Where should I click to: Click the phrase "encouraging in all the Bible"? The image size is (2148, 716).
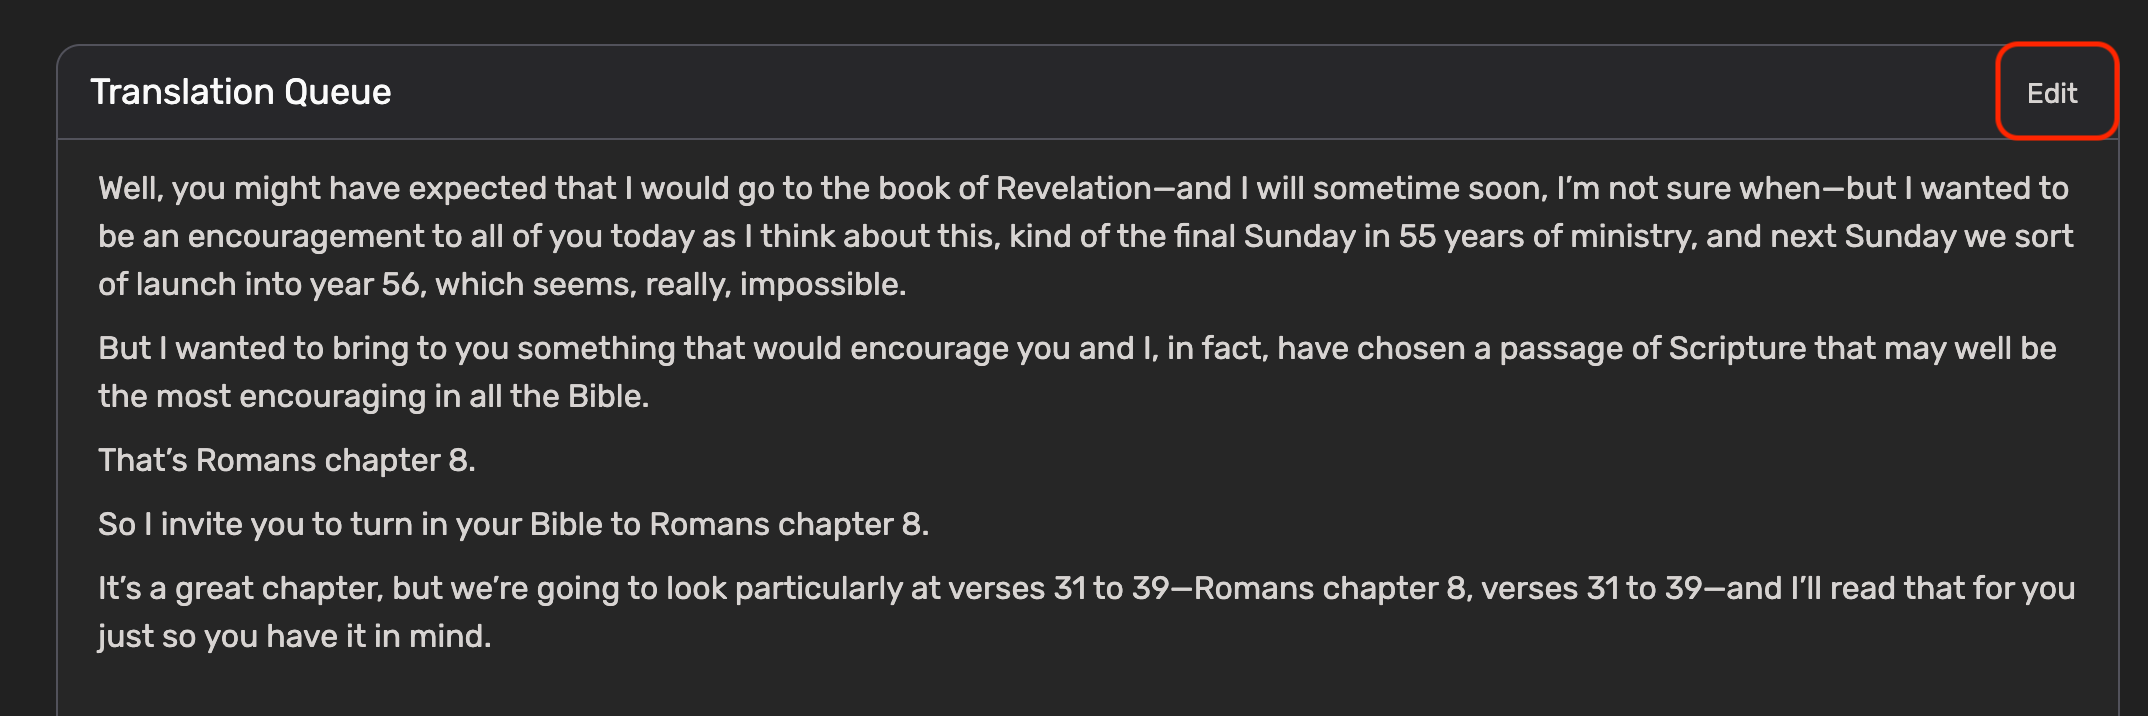[442, 396]
